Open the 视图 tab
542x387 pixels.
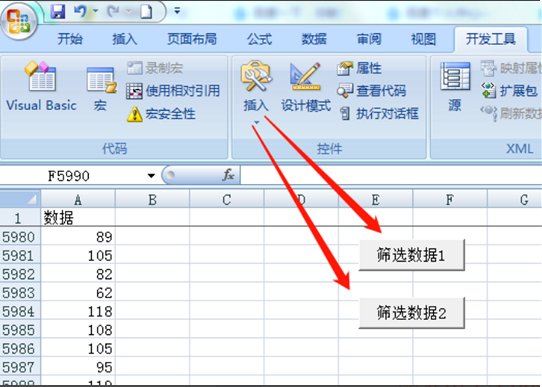[423, 39]
